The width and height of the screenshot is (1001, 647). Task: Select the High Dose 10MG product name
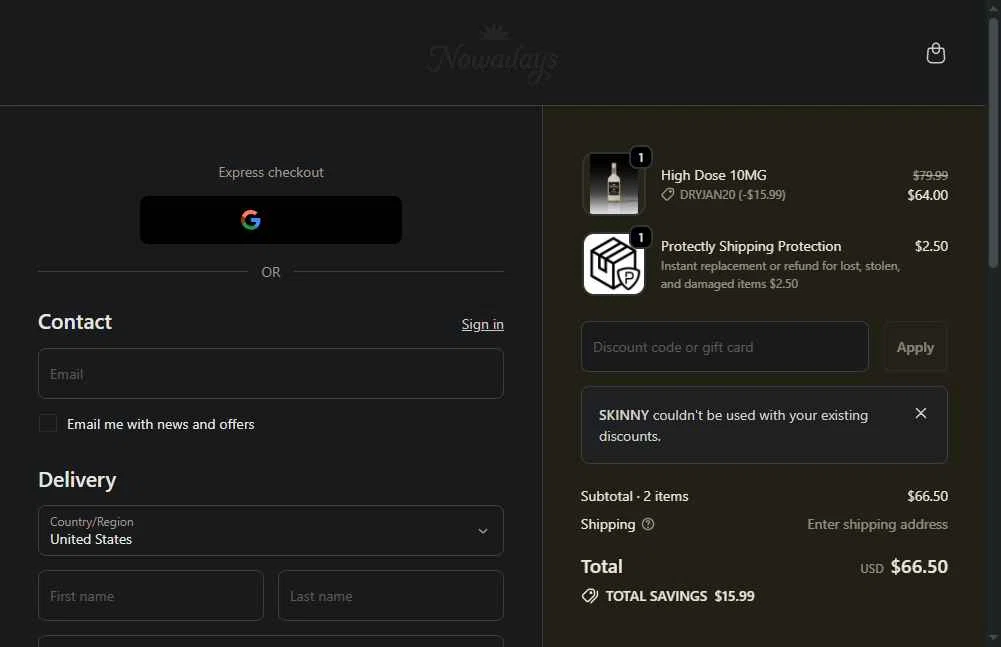coord(714,175)
